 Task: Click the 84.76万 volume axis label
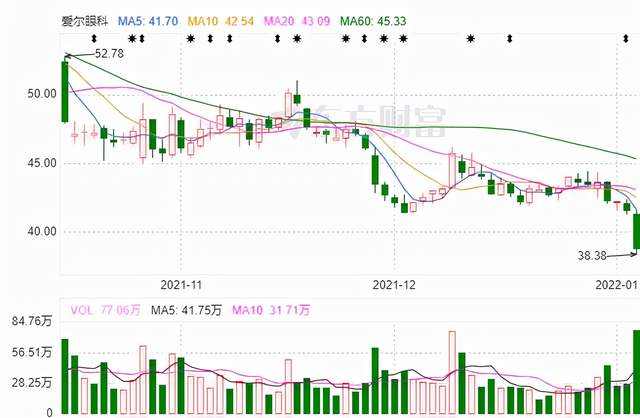[32, 321]
